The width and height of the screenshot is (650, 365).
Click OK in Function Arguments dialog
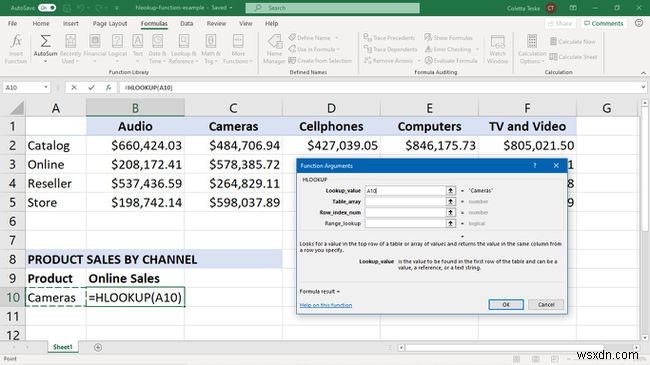[x=506, y=304]
